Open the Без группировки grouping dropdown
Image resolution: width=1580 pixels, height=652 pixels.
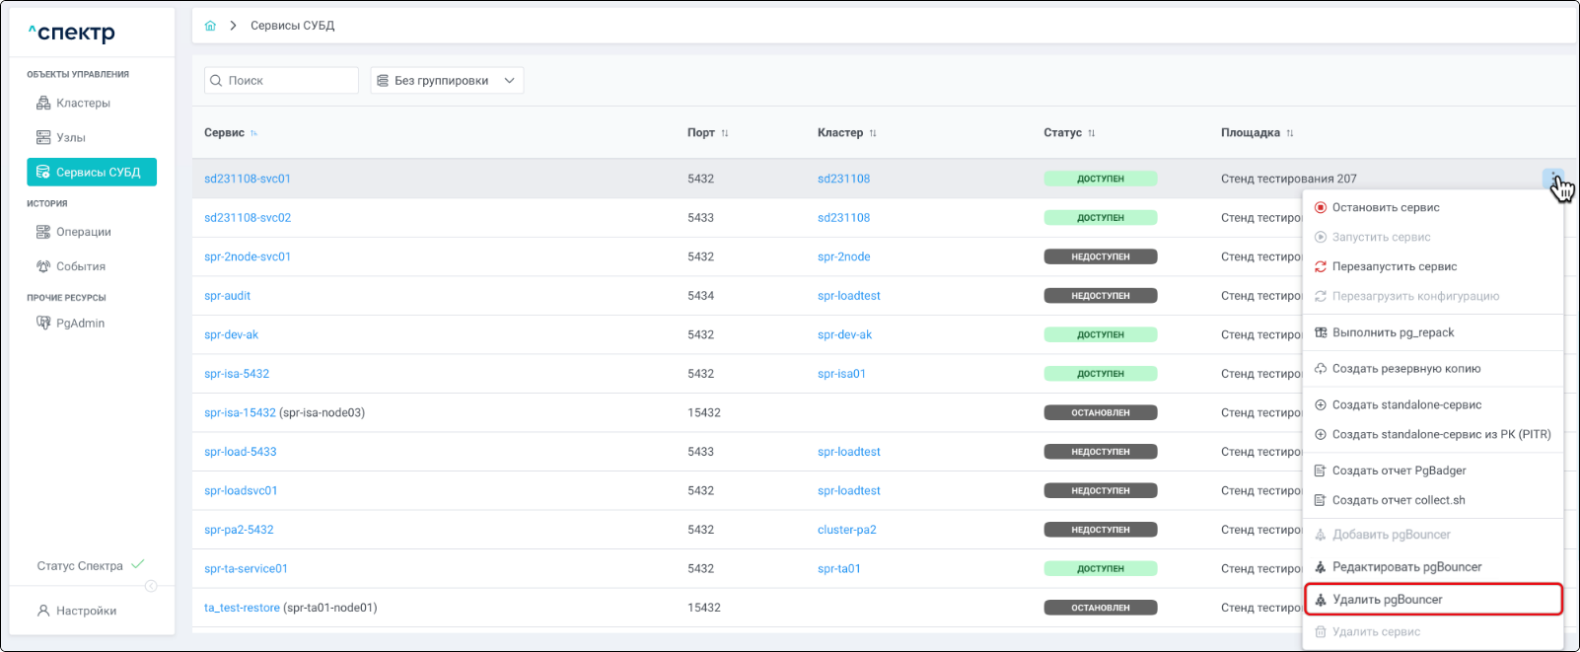[x=447, y=81]
